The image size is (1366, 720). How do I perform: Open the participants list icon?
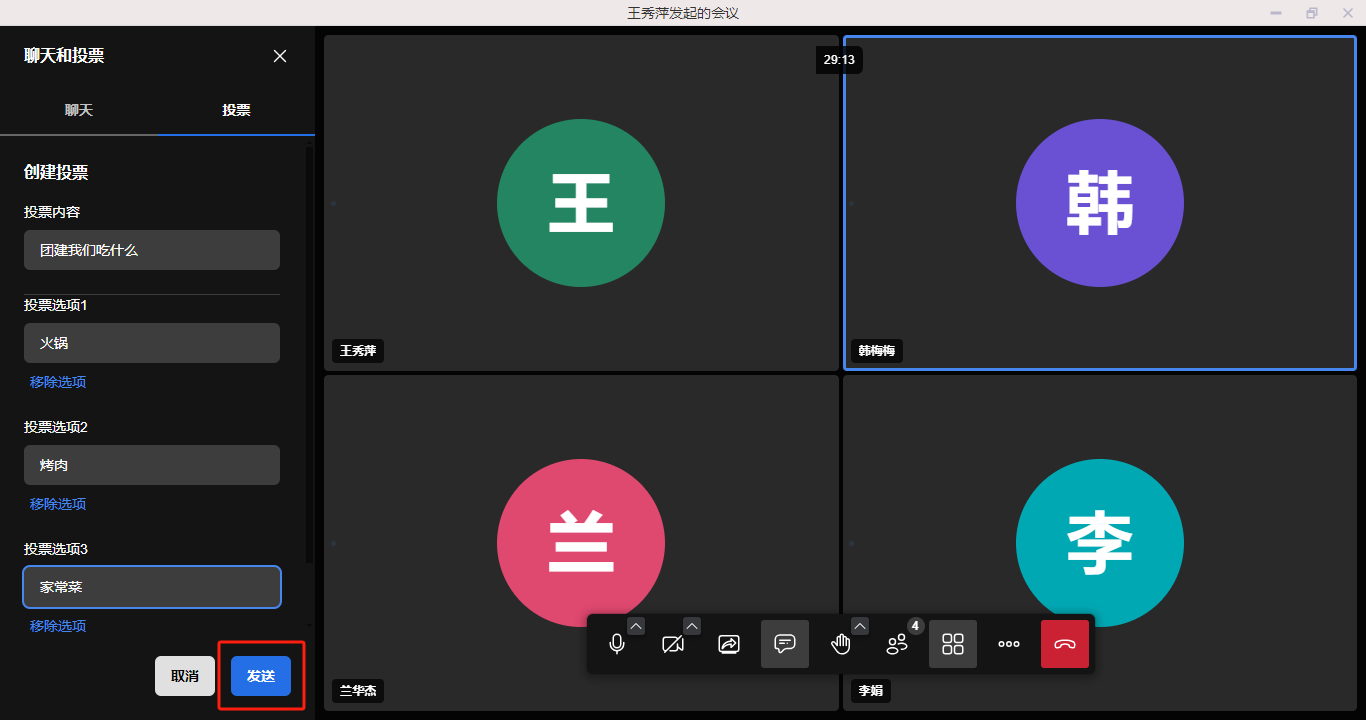coord(897,645)
